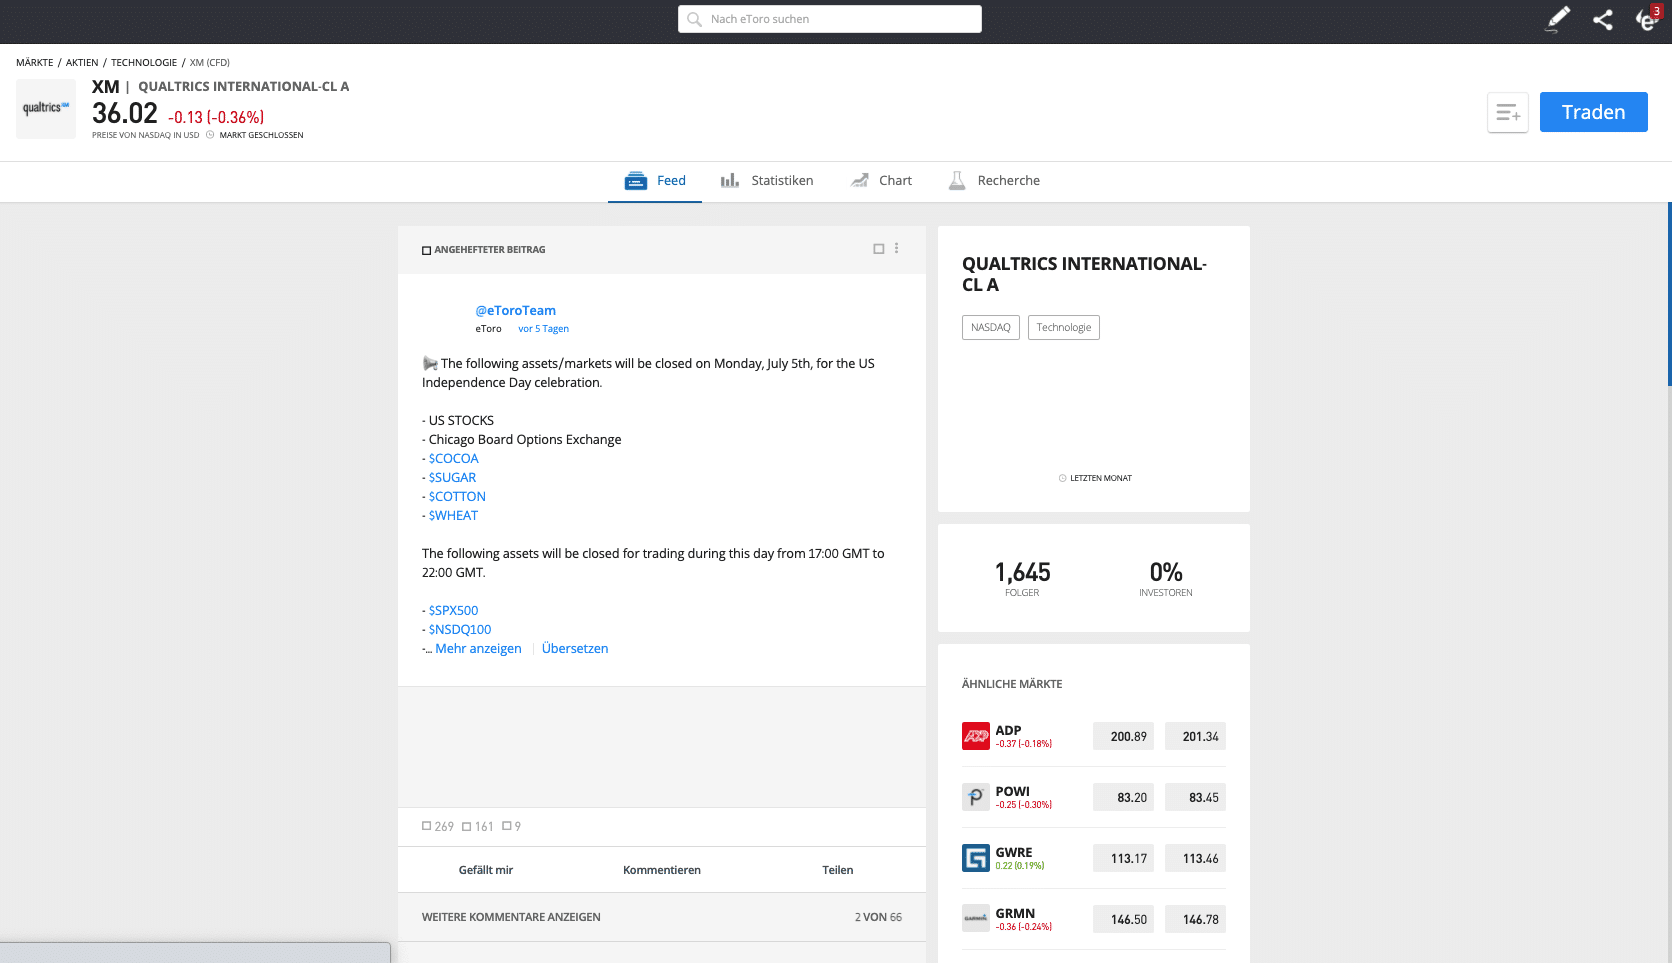Click ADP sell price 200.89
Viewport: 1672px width, 963px height.
coord(1123,736)
